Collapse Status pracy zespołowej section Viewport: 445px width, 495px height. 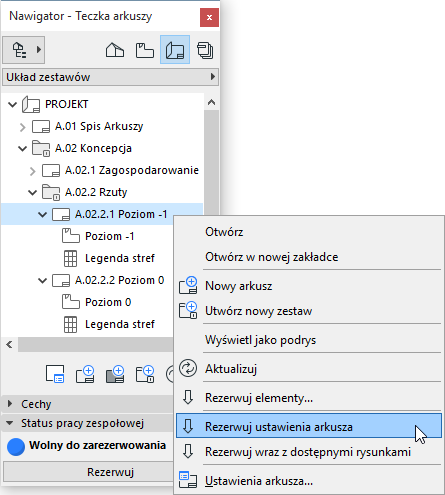[10, 423]
